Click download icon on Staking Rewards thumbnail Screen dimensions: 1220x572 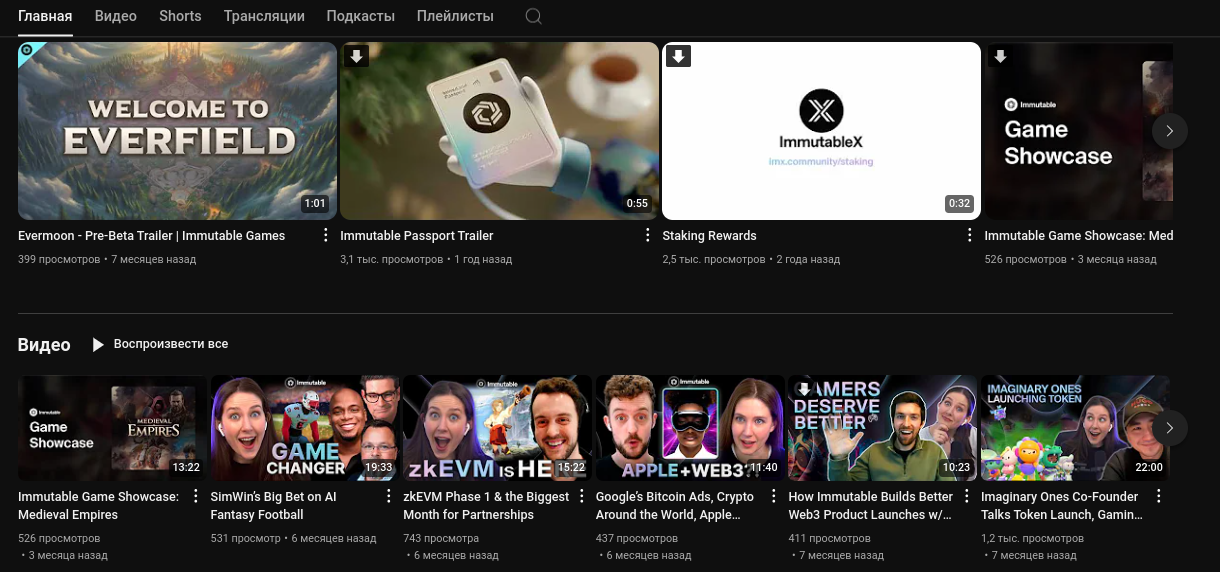679,56
